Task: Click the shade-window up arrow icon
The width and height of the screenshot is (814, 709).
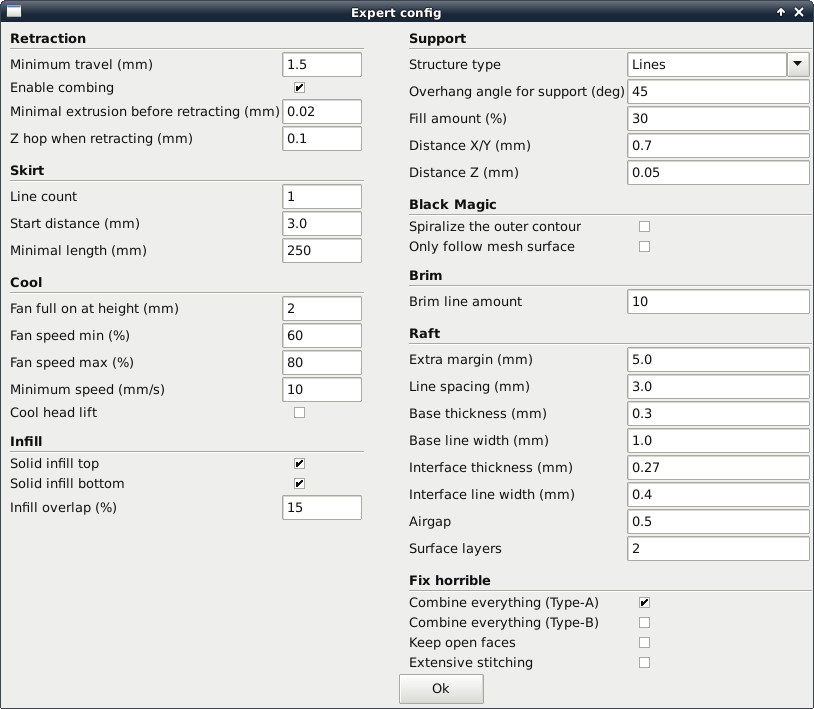Action: [781, 12]
